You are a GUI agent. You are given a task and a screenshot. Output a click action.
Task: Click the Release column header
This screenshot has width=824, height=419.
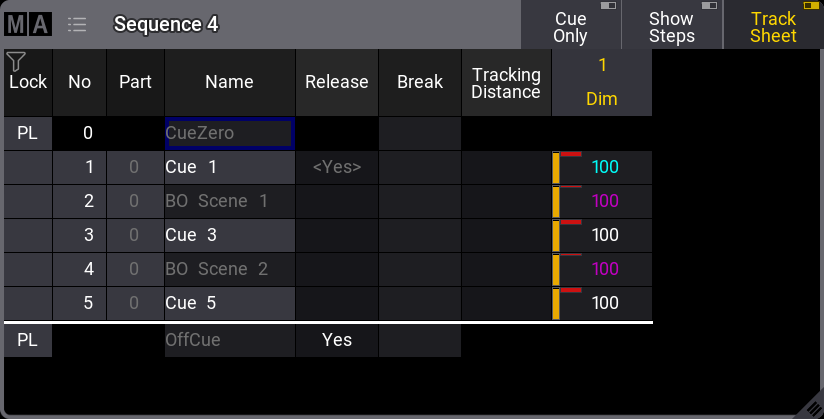(336, 82)
